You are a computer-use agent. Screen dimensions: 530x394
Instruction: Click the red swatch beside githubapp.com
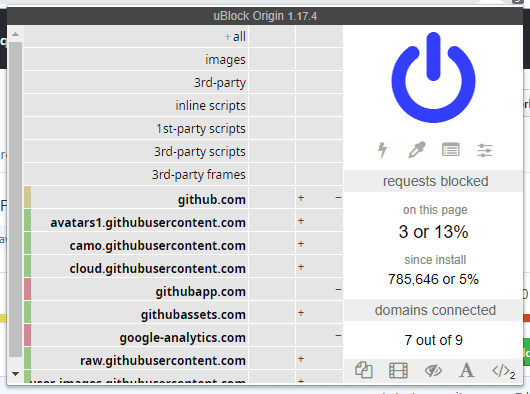click(28, 289)
